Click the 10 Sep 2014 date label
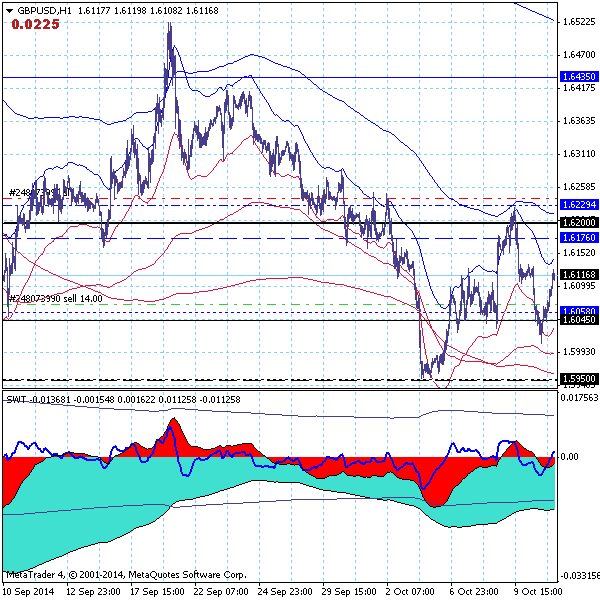The height and width of the screenshot is (600, 600). tap(29, 591)
